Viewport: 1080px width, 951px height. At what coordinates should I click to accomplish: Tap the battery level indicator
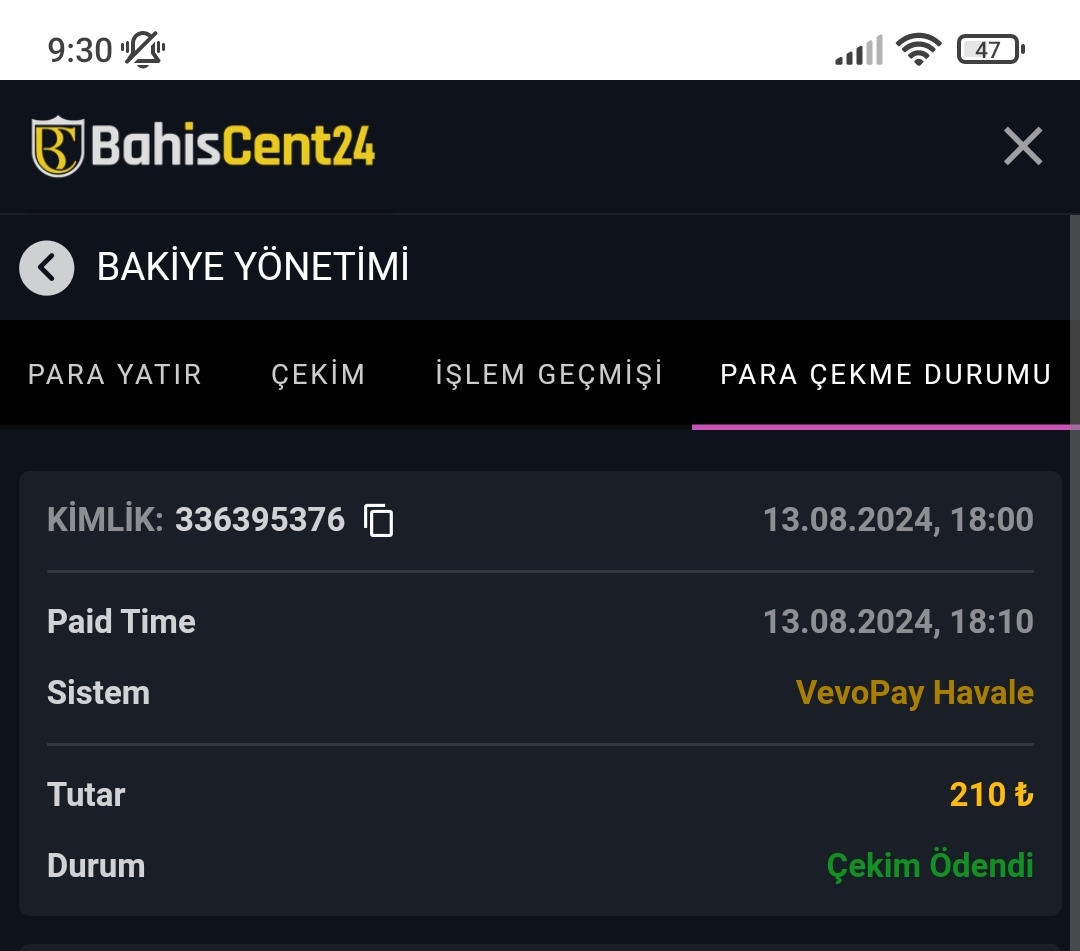pos(989,49)
